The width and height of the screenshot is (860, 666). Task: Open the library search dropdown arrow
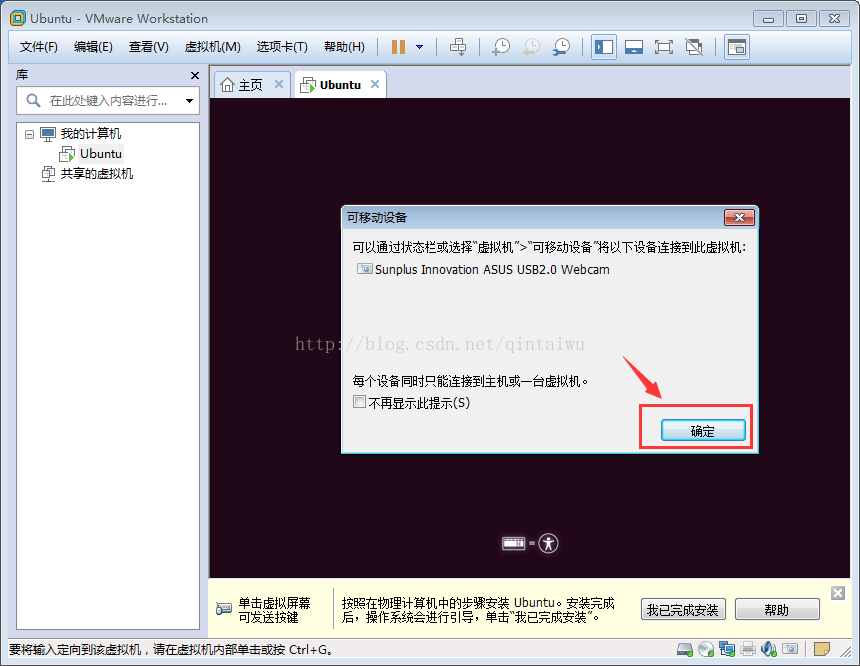tap(189, 101)
